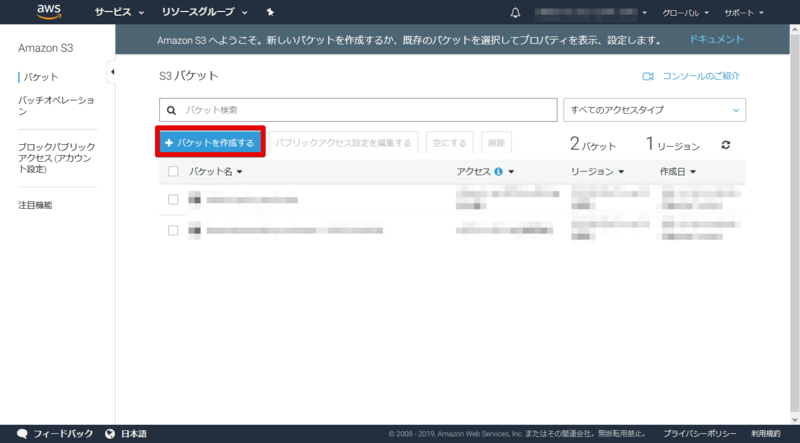Click into the バケット検索 search field
This screenshot has height=443, width=800.
tap(358, 110)
